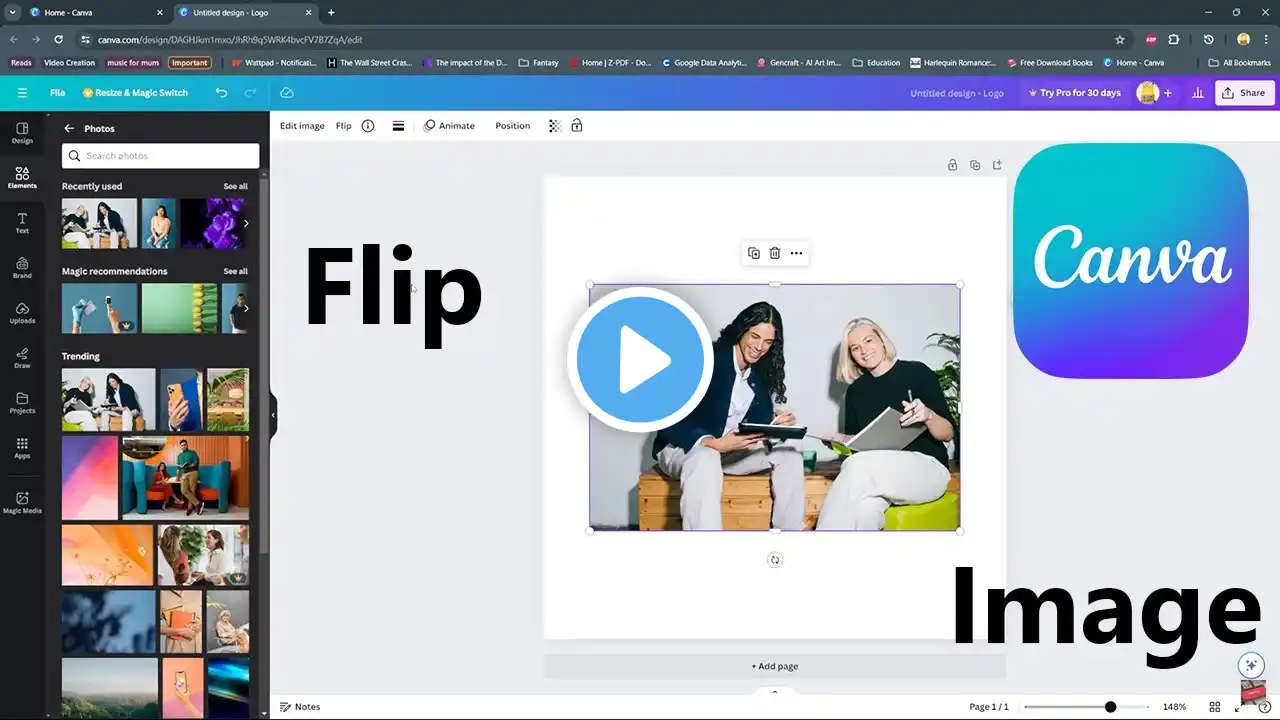Open the Fantasy bookmarks folder
Image resolution: width=1280 pixels, height=720 pixels.
click(538, 62)
